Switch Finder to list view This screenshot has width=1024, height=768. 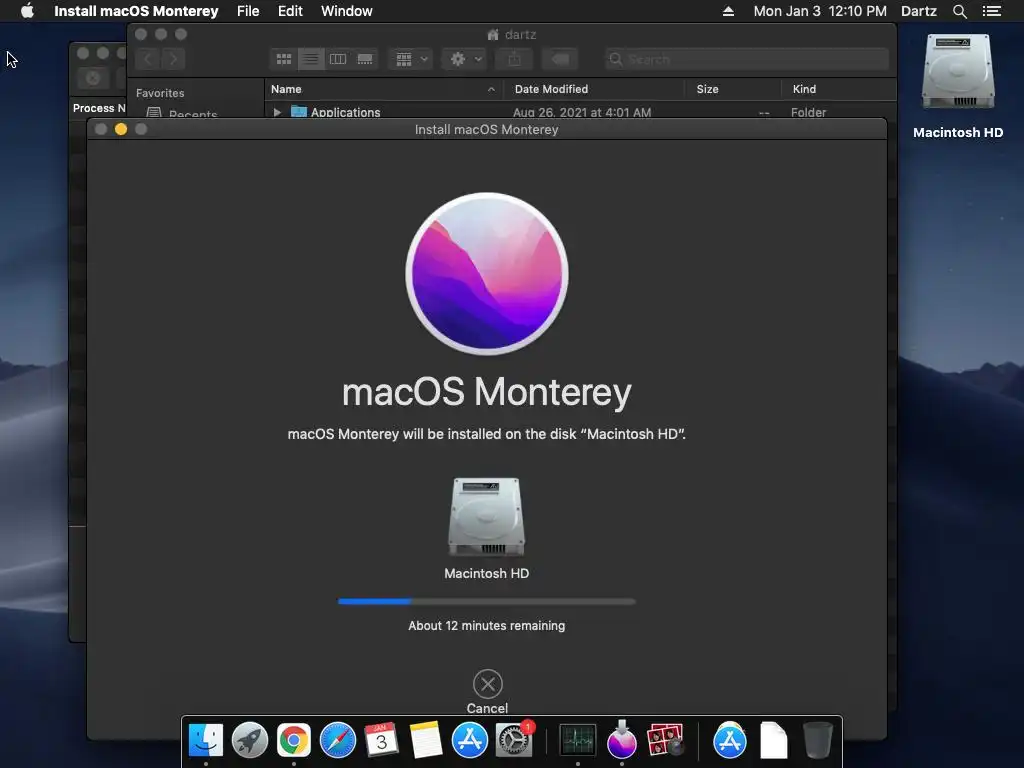coord(311,59)
